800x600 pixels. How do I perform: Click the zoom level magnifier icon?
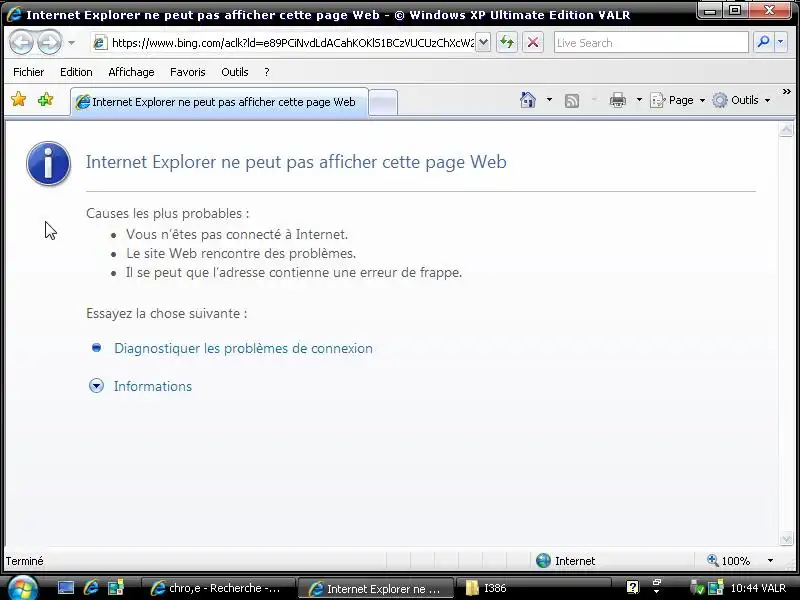point(712,560)
